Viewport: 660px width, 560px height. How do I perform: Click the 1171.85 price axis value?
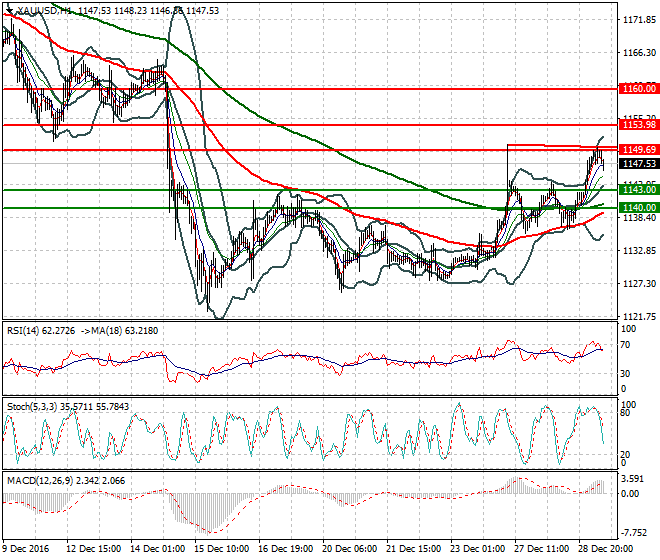pyautogui.click(x=639, y=19)
